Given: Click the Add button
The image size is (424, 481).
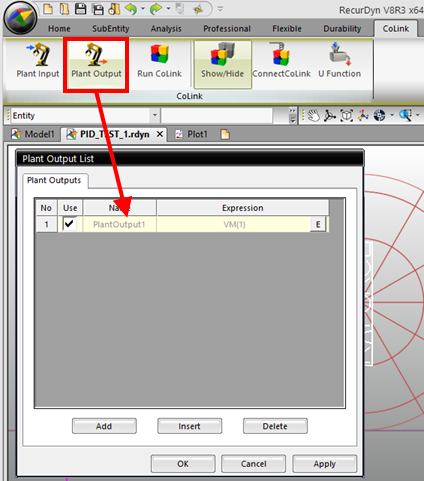Looking at the screenshot, I should pyautogui.click(x=104, y=426).
